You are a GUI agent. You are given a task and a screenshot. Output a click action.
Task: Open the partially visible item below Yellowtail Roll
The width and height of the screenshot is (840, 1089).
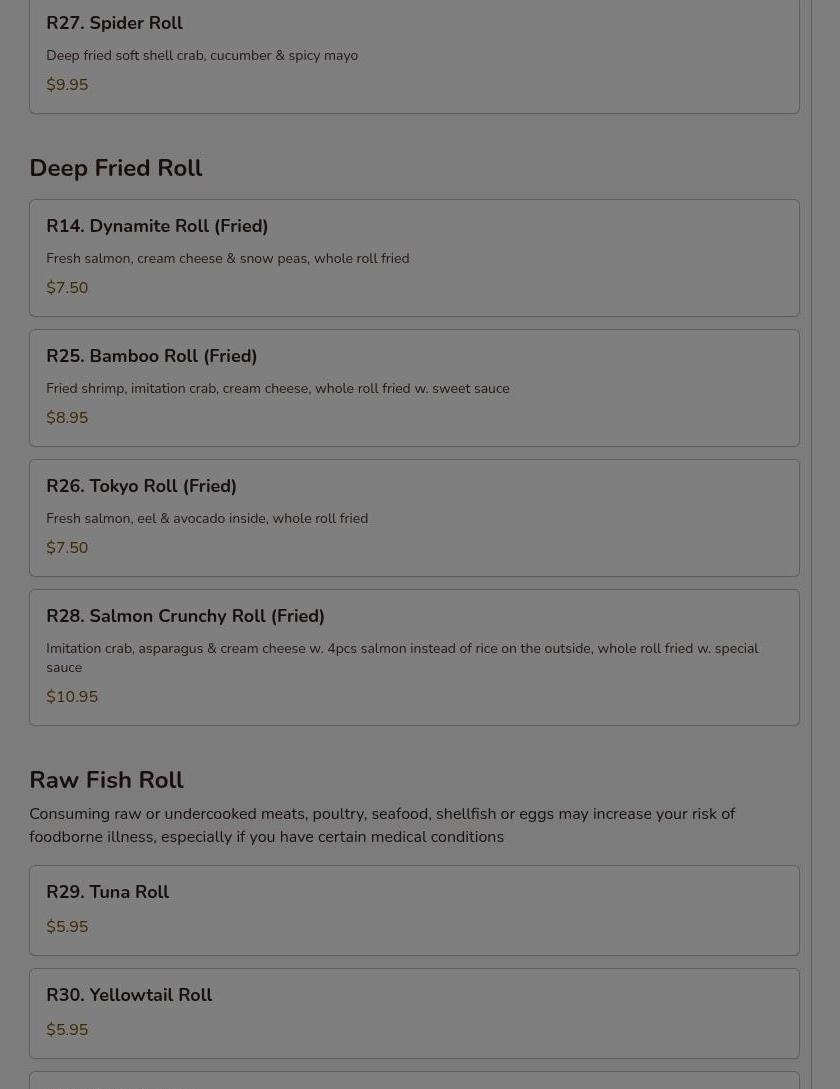tap(414, 1081)
